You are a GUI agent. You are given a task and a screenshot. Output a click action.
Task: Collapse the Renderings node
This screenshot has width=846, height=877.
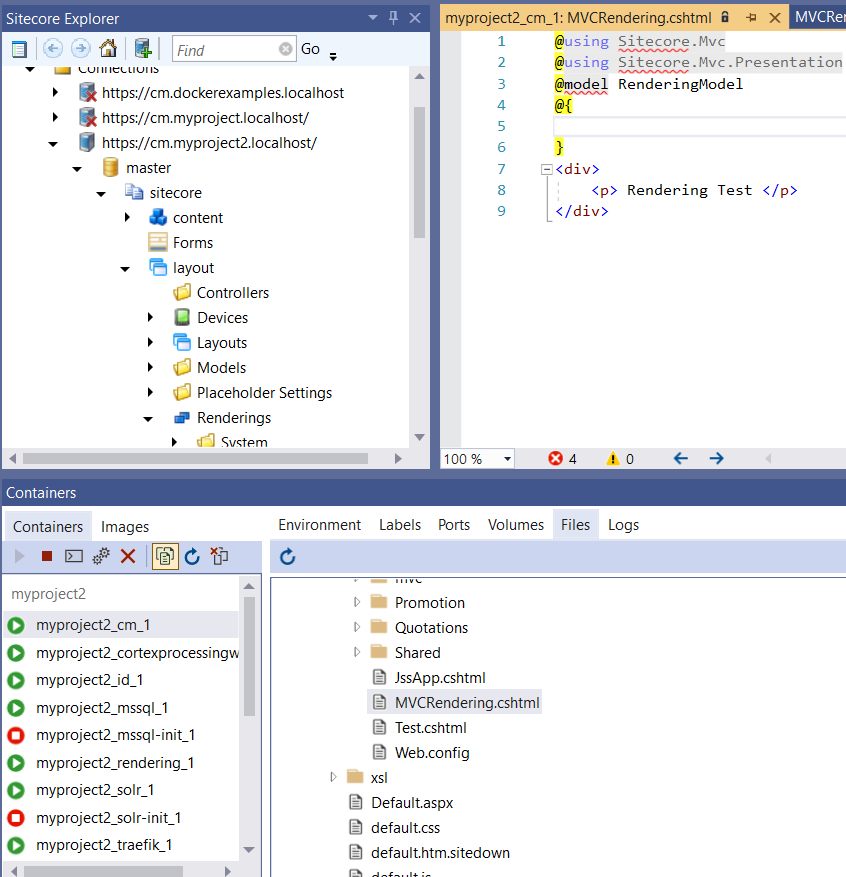point(148,418)
